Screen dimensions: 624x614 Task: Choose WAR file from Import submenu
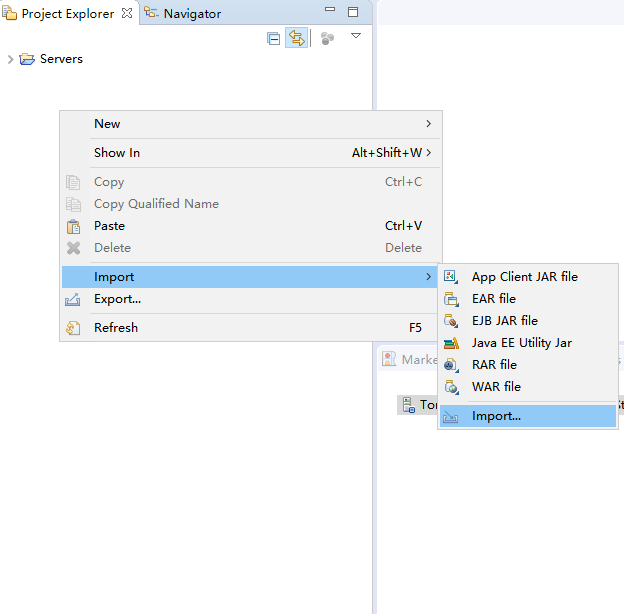(496, 387)
